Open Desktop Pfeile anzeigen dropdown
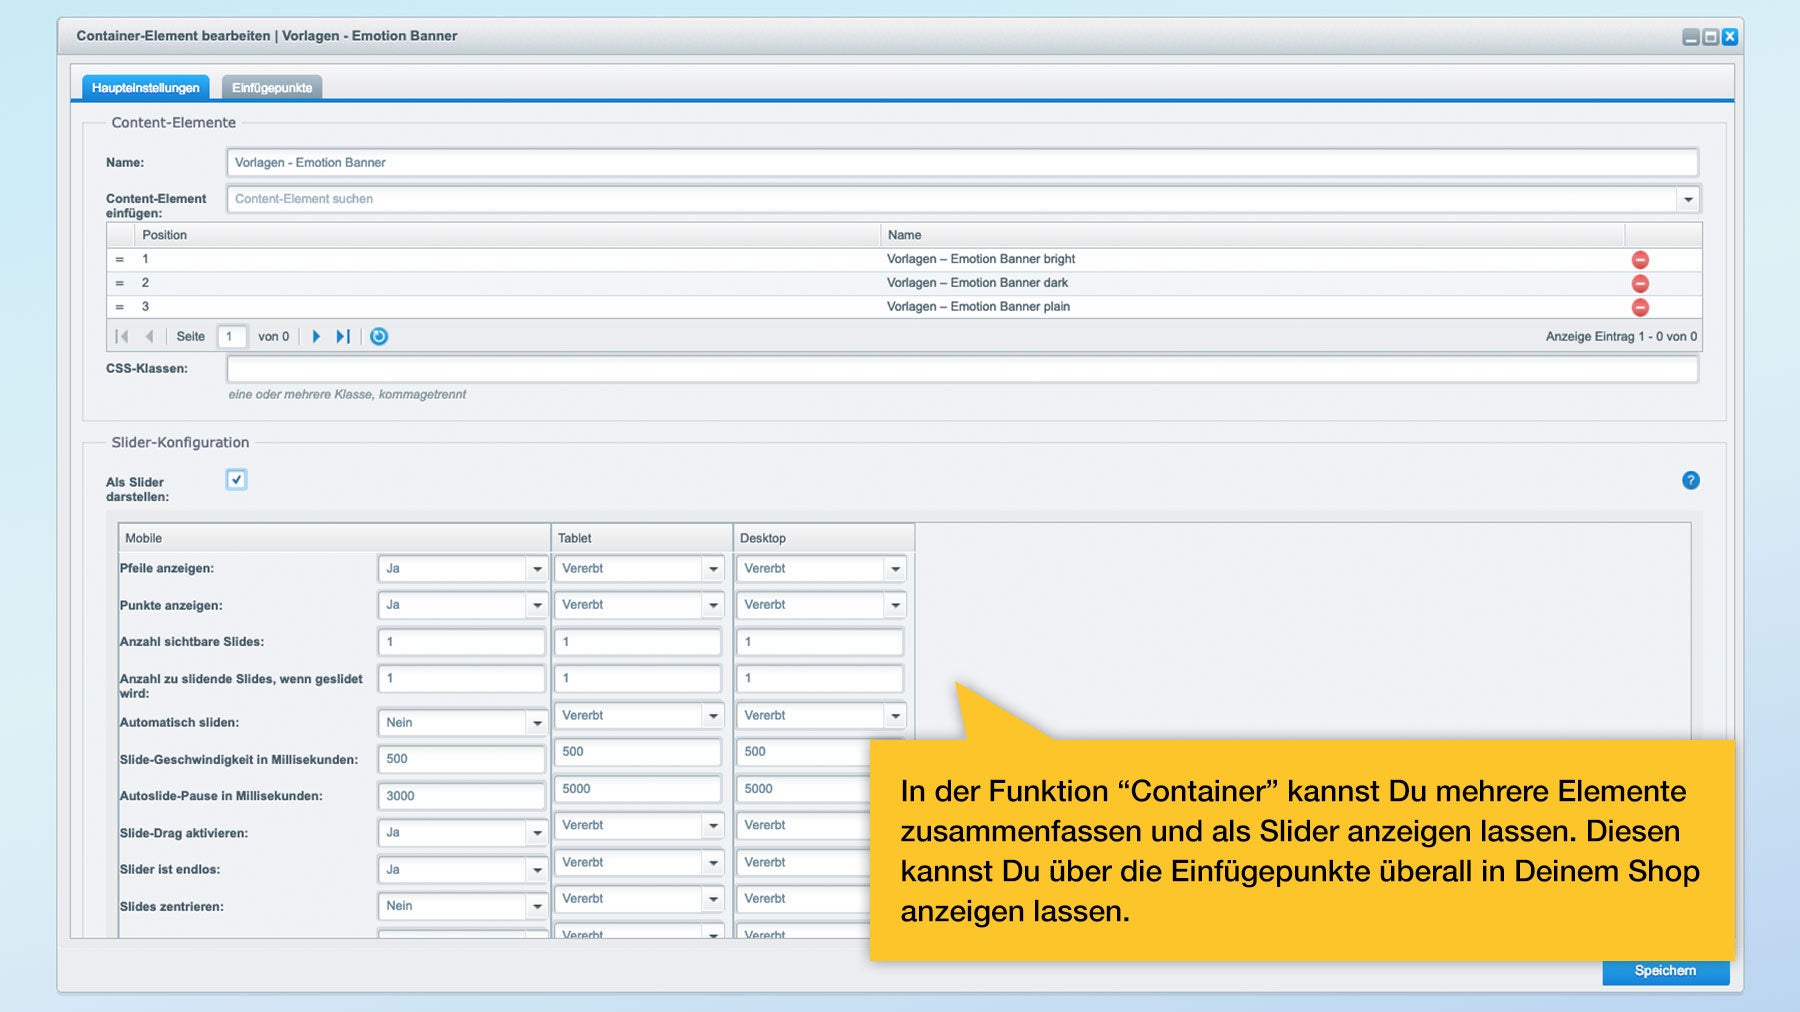1800x1012 pixels. pos(895,569)
